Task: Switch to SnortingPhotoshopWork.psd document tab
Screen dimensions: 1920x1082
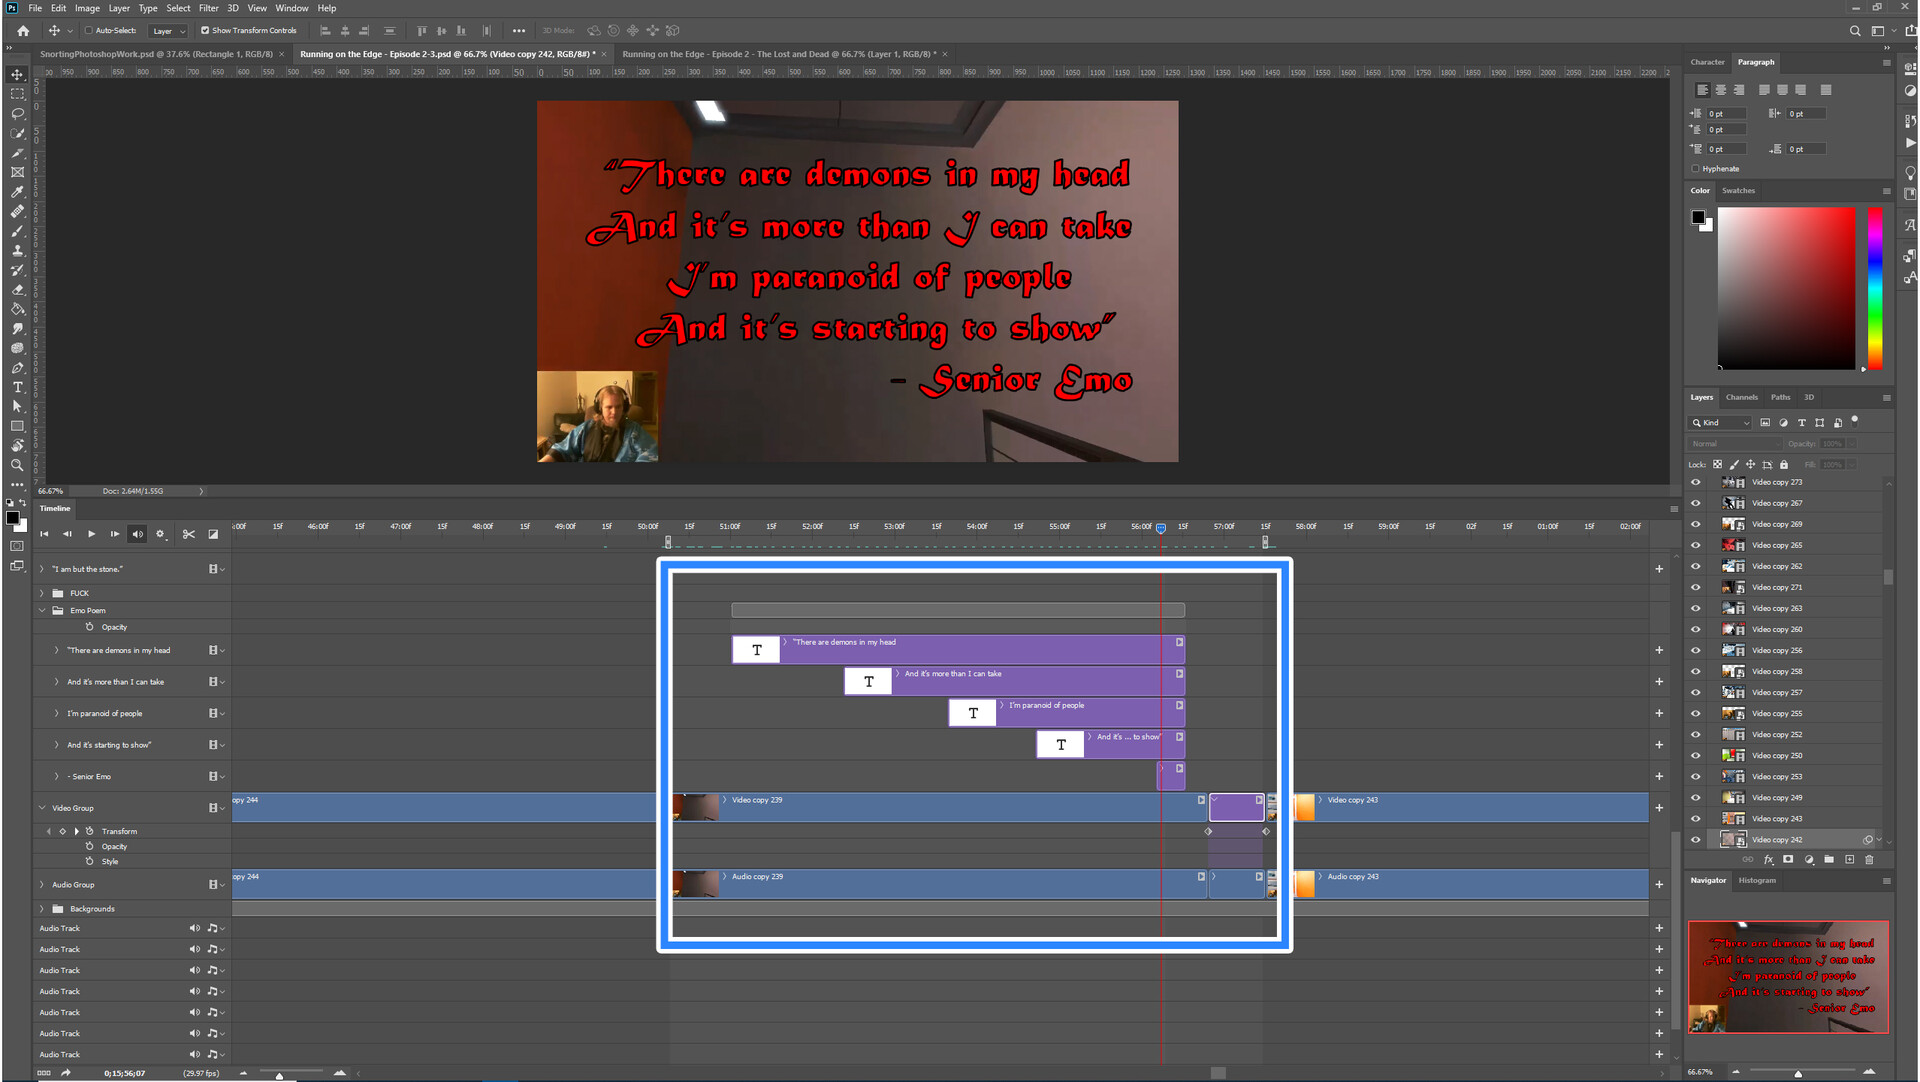Action: tap(156, 54)
